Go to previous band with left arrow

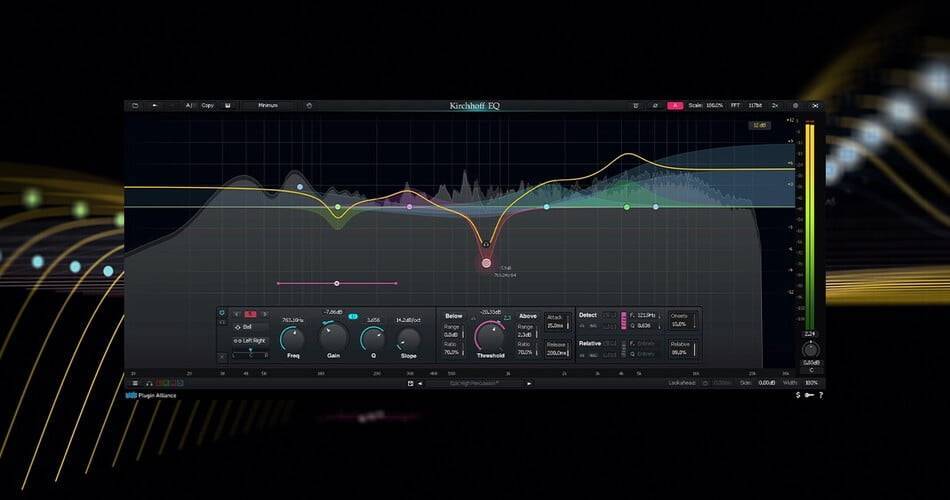pyautogui.click(x=237, y=314)
